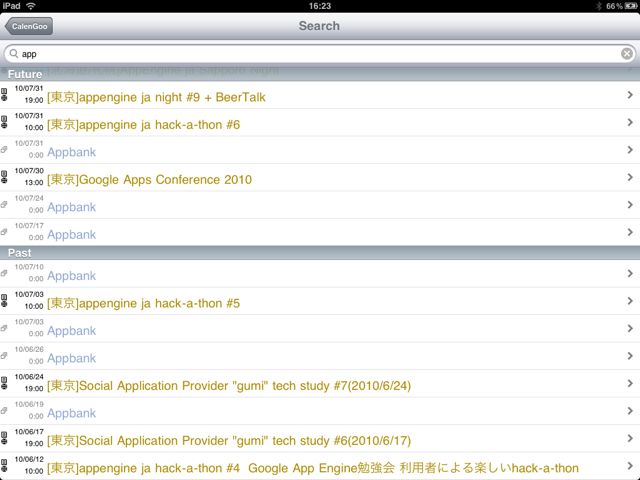Tap calendar icon beside hack-a-thon #6
640x480 pixels.
click(x=4, y=122)
